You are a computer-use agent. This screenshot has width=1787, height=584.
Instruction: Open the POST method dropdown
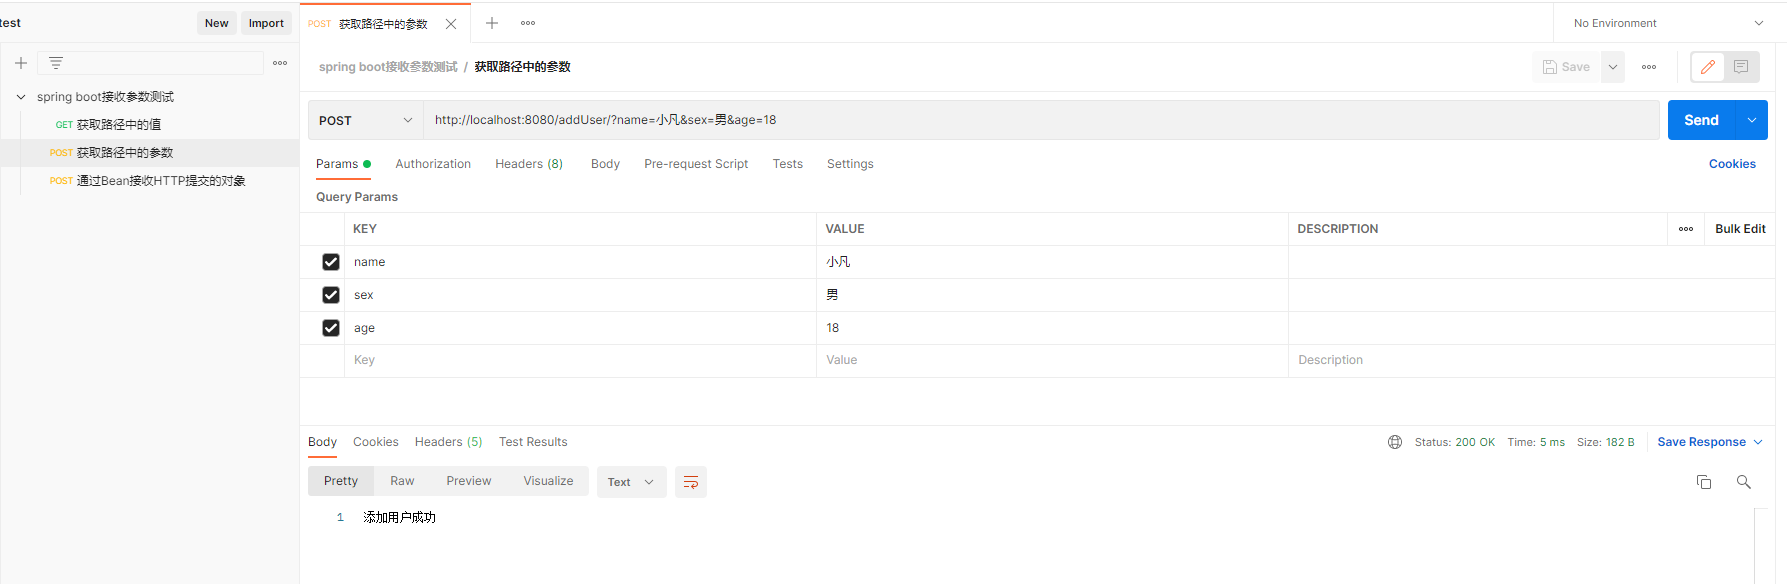365,120
